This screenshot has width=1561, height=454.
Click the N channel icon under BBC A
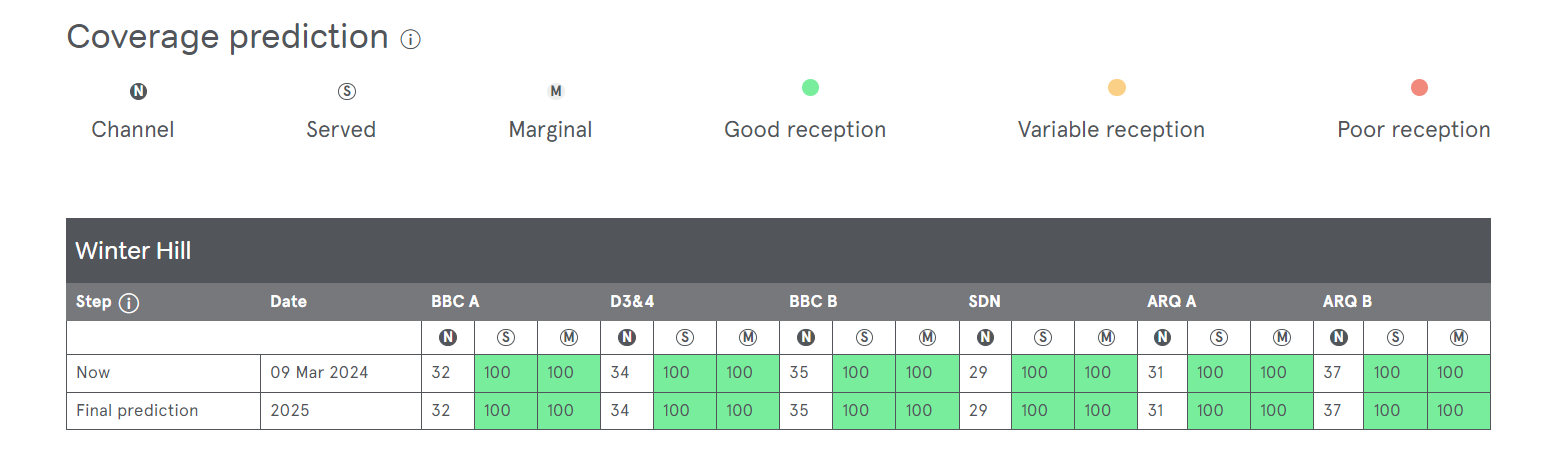tap(448, 337)
